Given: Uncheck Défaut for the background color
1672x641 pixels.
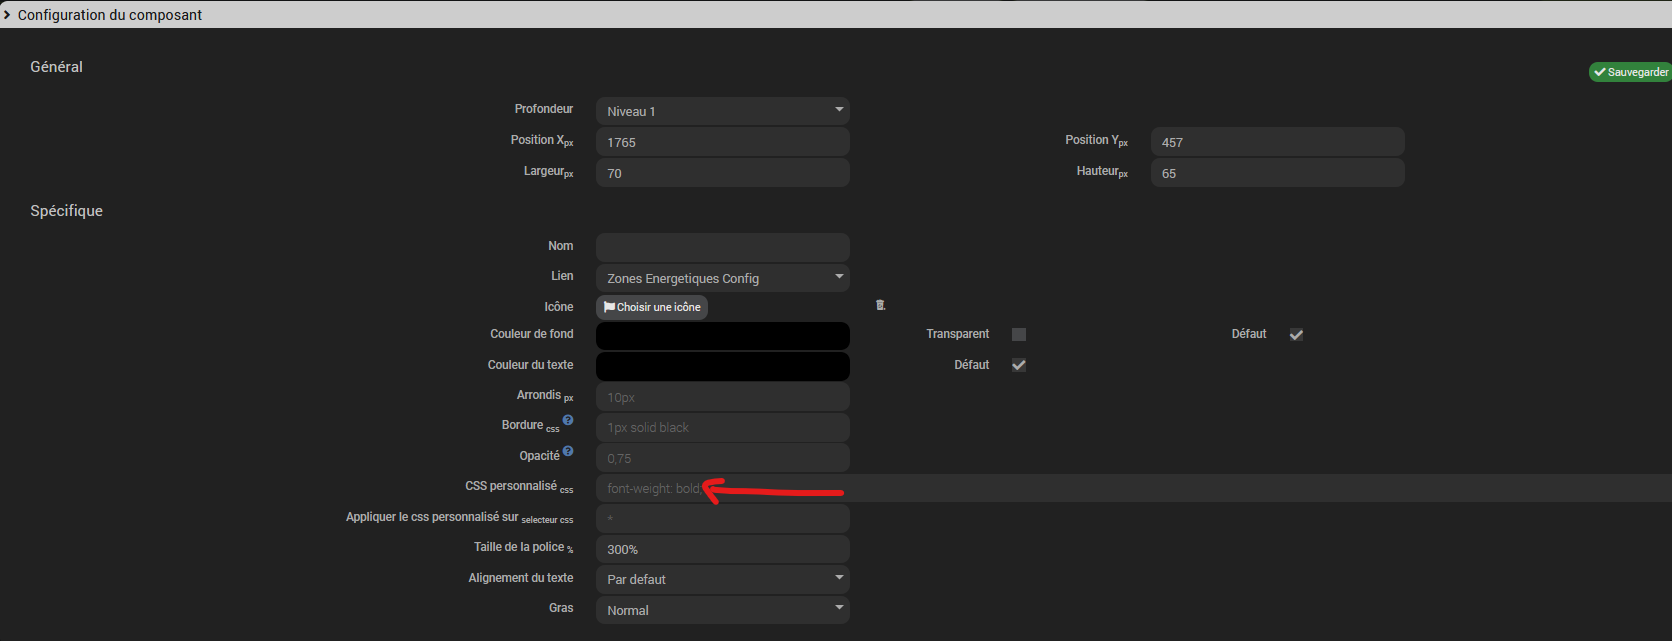Looking at the screenshot, I should coord(1296,335).
